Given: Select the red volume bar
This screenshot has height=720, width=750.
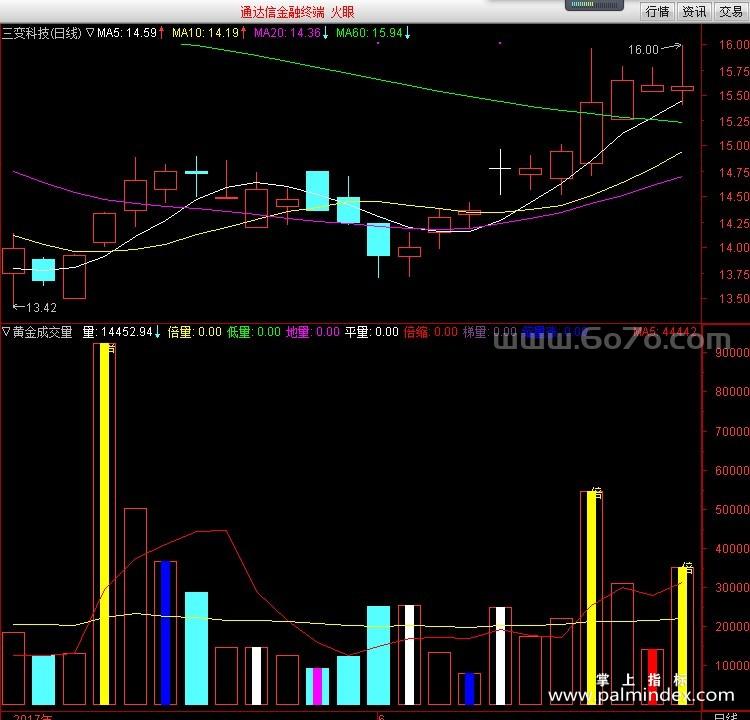Looking at the screenshot, I should (652, 676).
